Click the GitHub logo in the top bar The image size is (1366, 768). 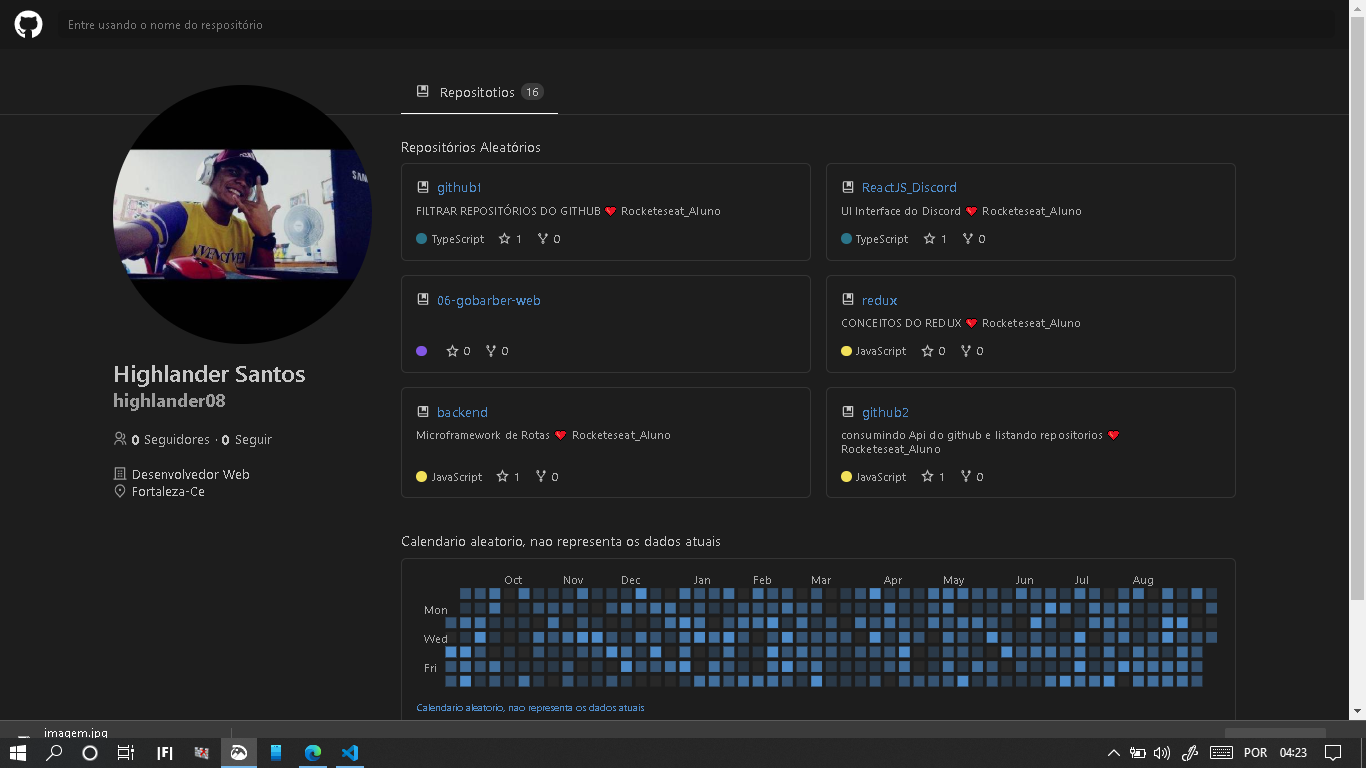[27, 23]
